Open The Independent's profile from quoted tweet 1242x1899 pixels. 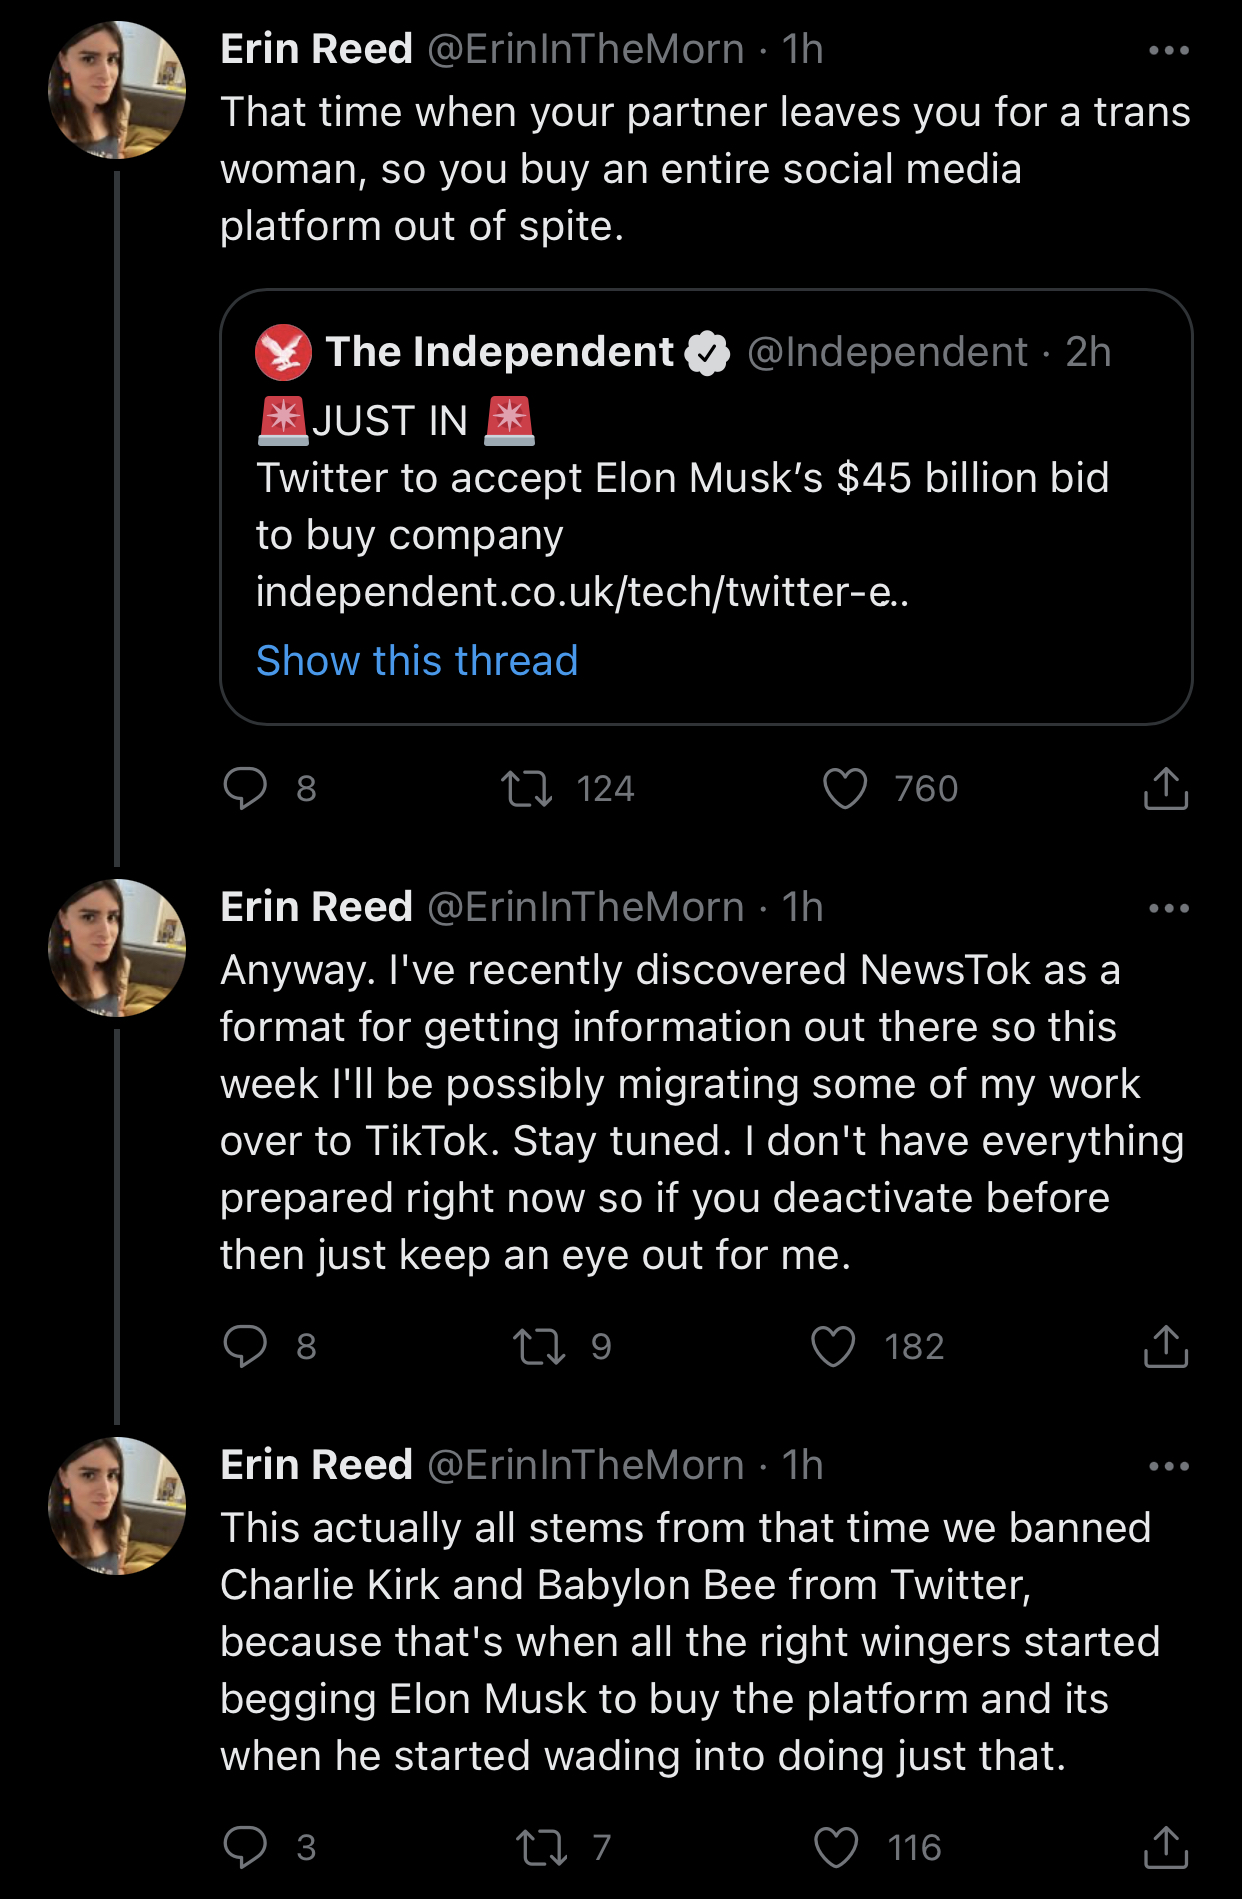pos(499,352)
